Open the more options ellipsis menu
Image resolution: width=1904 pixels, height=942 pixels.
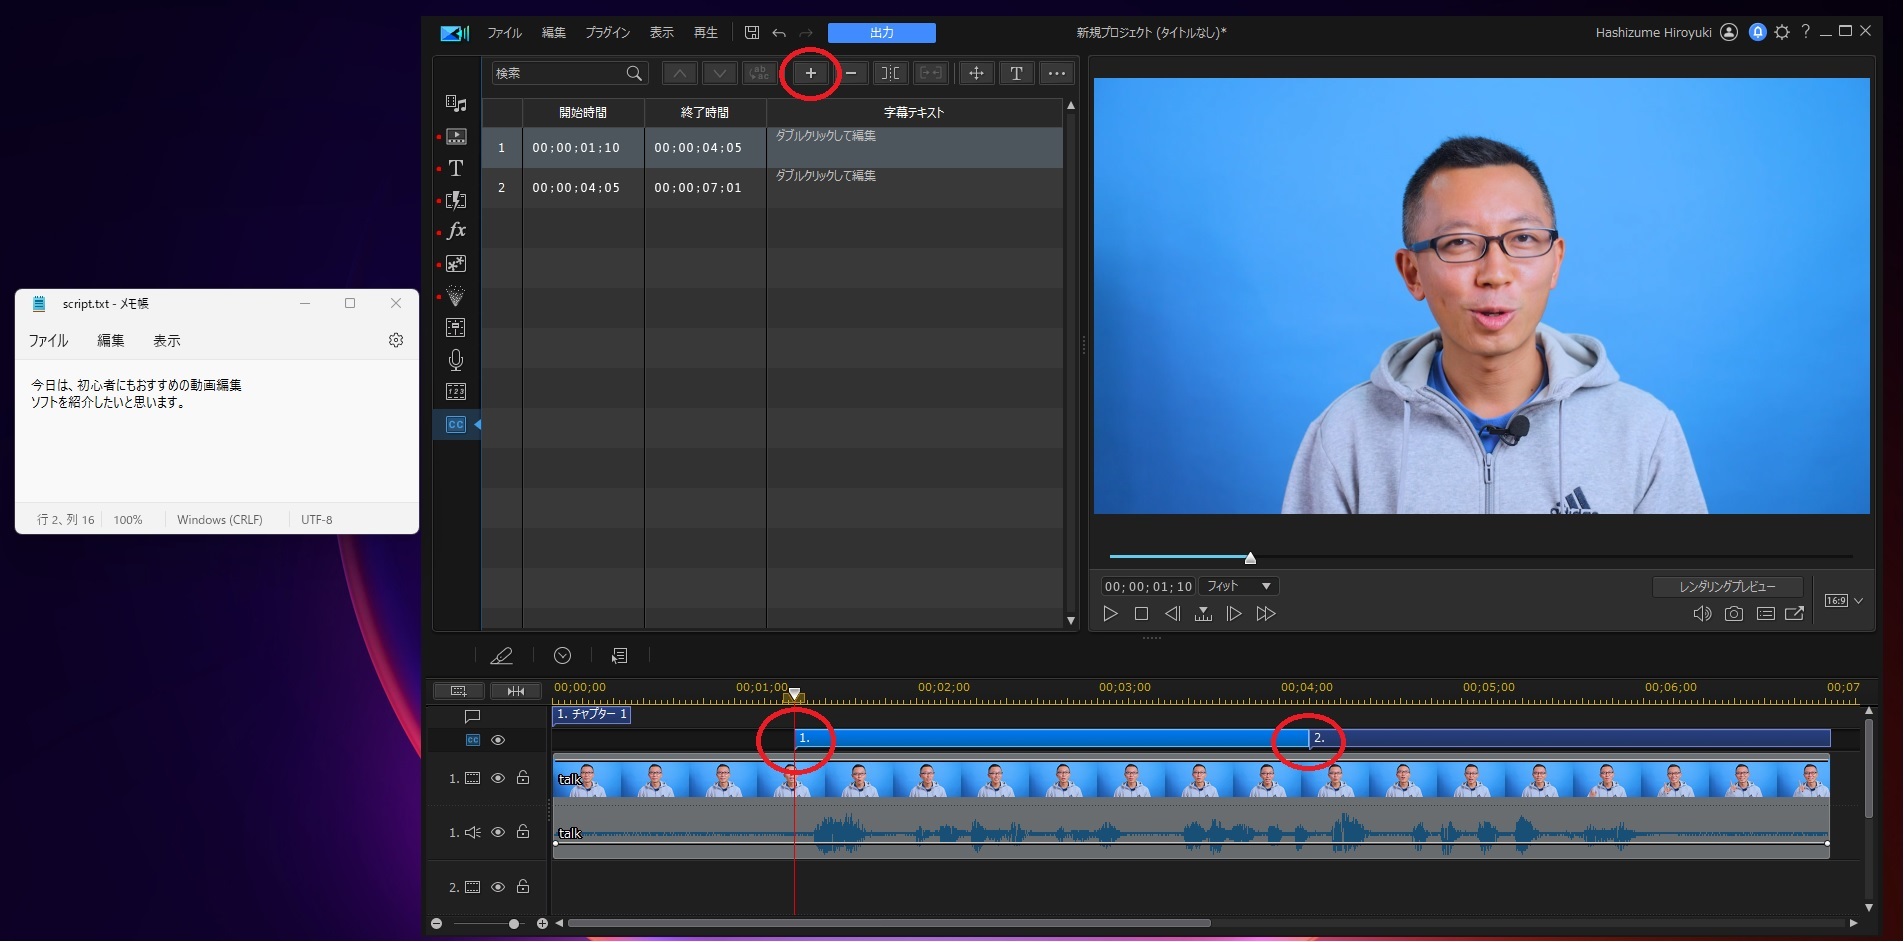[1057, 73]
